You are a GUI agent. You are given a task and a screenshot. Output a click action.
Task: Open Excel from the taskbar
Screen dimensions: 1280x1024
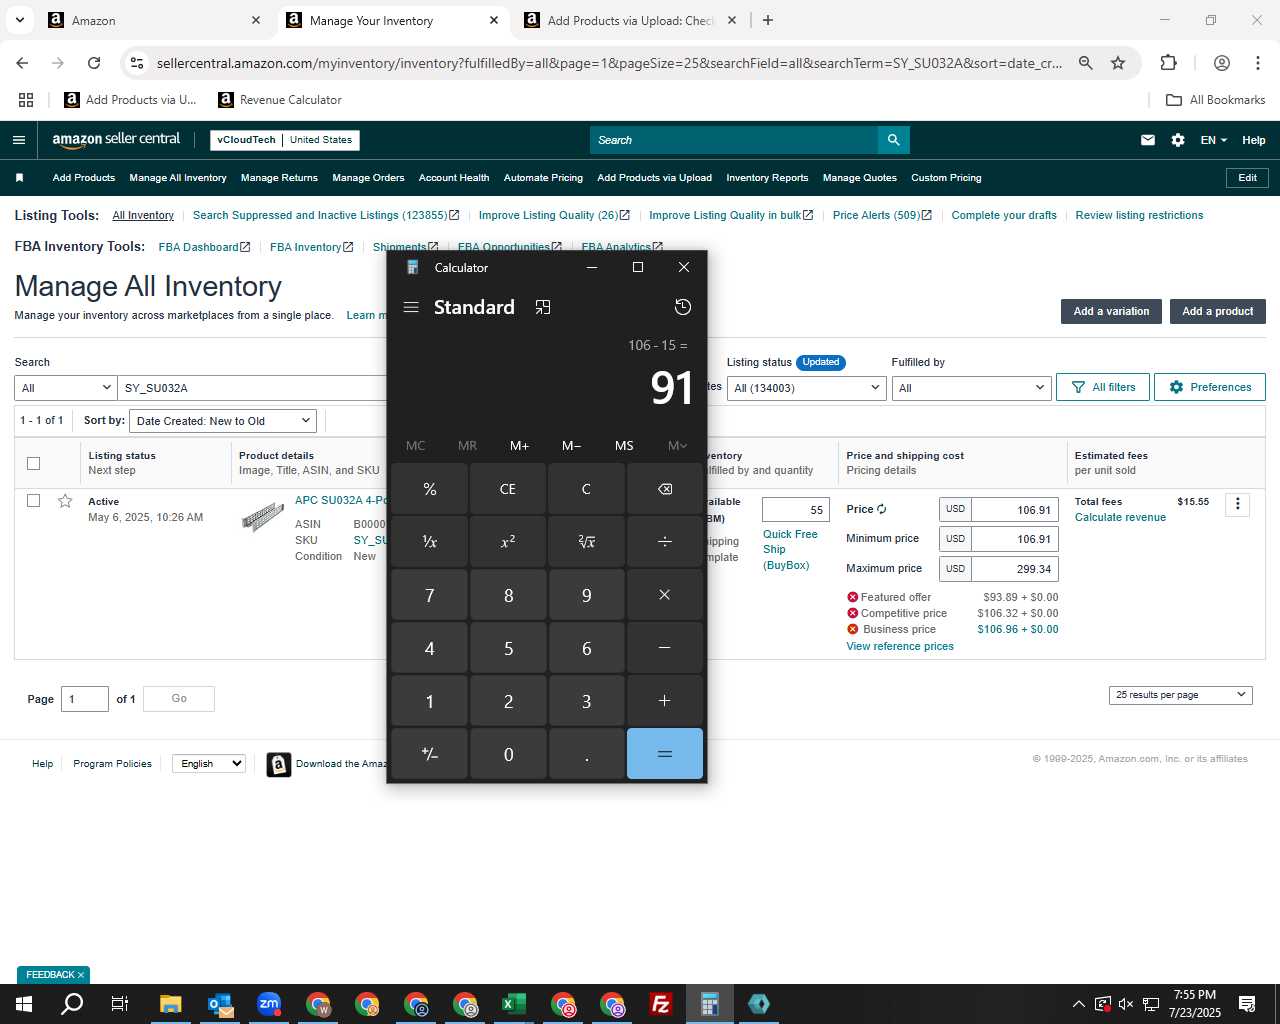[514, 1004]
